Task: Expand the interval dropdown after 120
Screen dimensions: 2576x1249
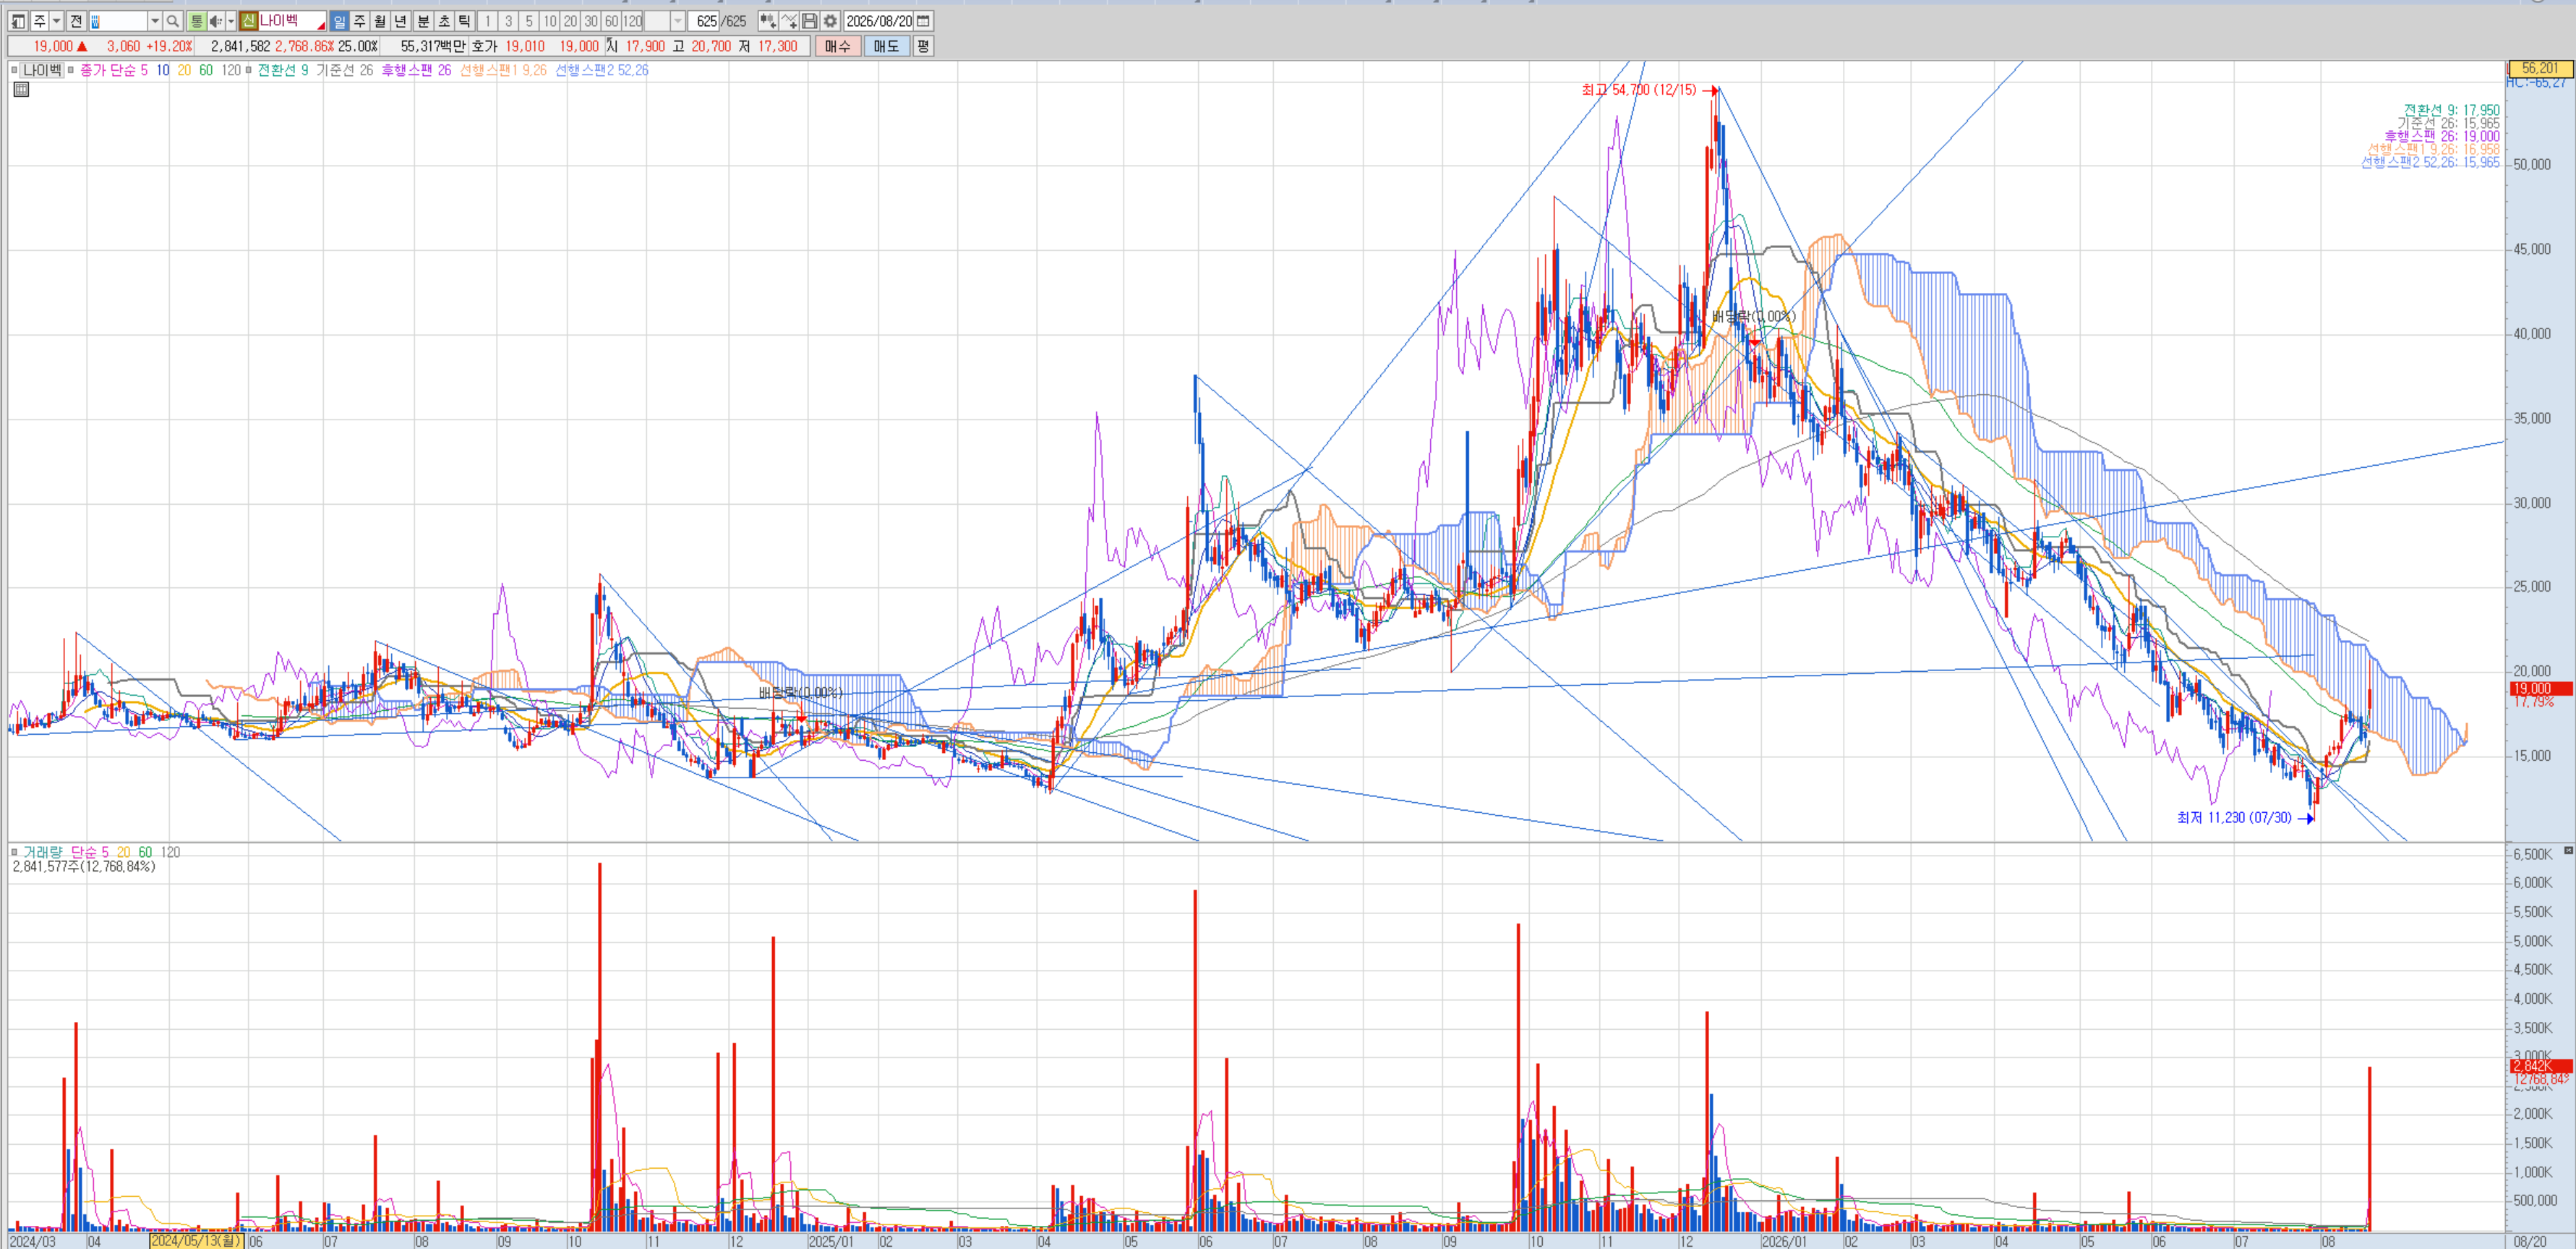Action: click(x=677, y=21)
